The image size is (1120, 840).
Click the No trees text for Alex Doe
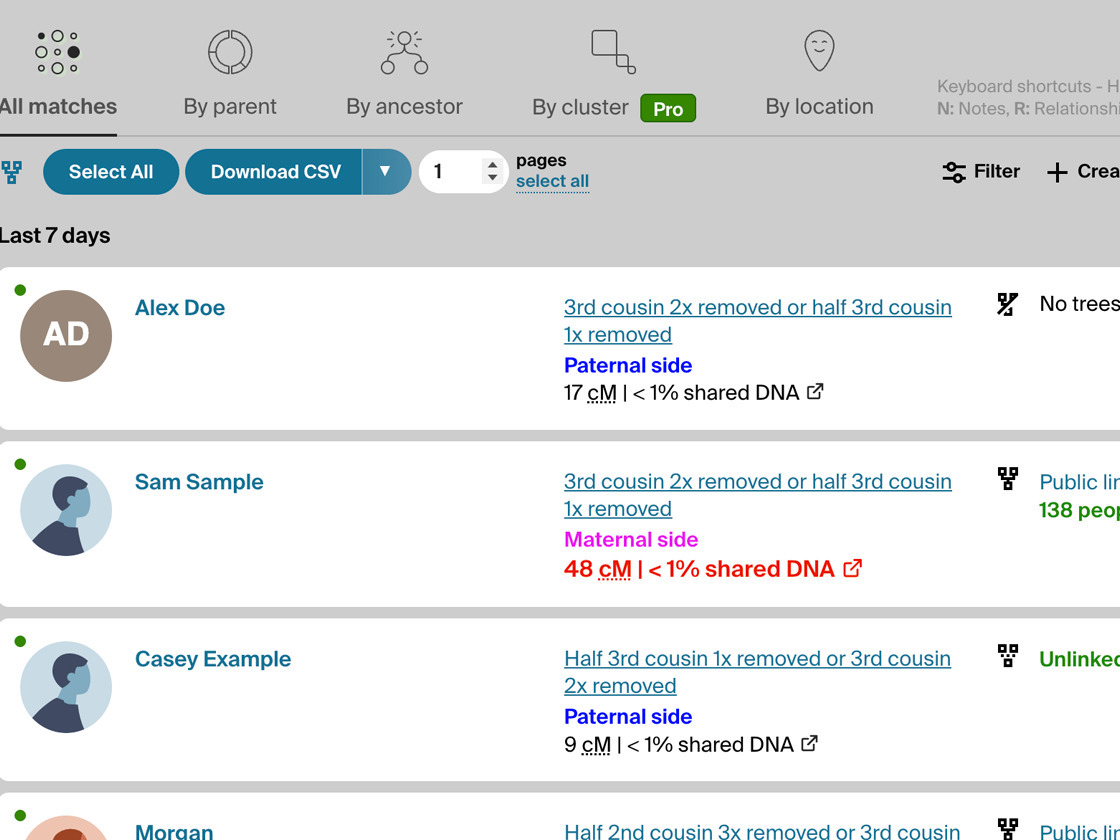(x=1079, y=304)
